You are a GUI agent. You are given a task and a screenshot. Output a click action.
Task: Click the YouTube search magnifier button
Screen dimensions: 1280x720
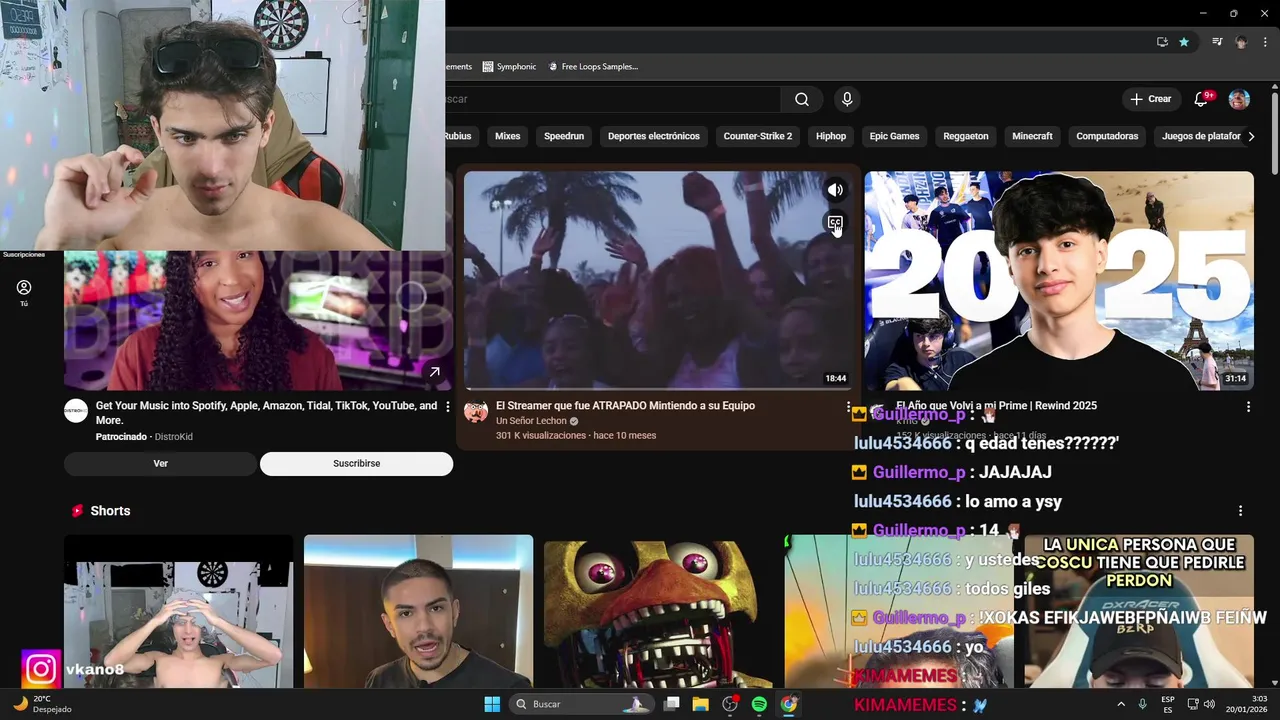tap(802, 99)
